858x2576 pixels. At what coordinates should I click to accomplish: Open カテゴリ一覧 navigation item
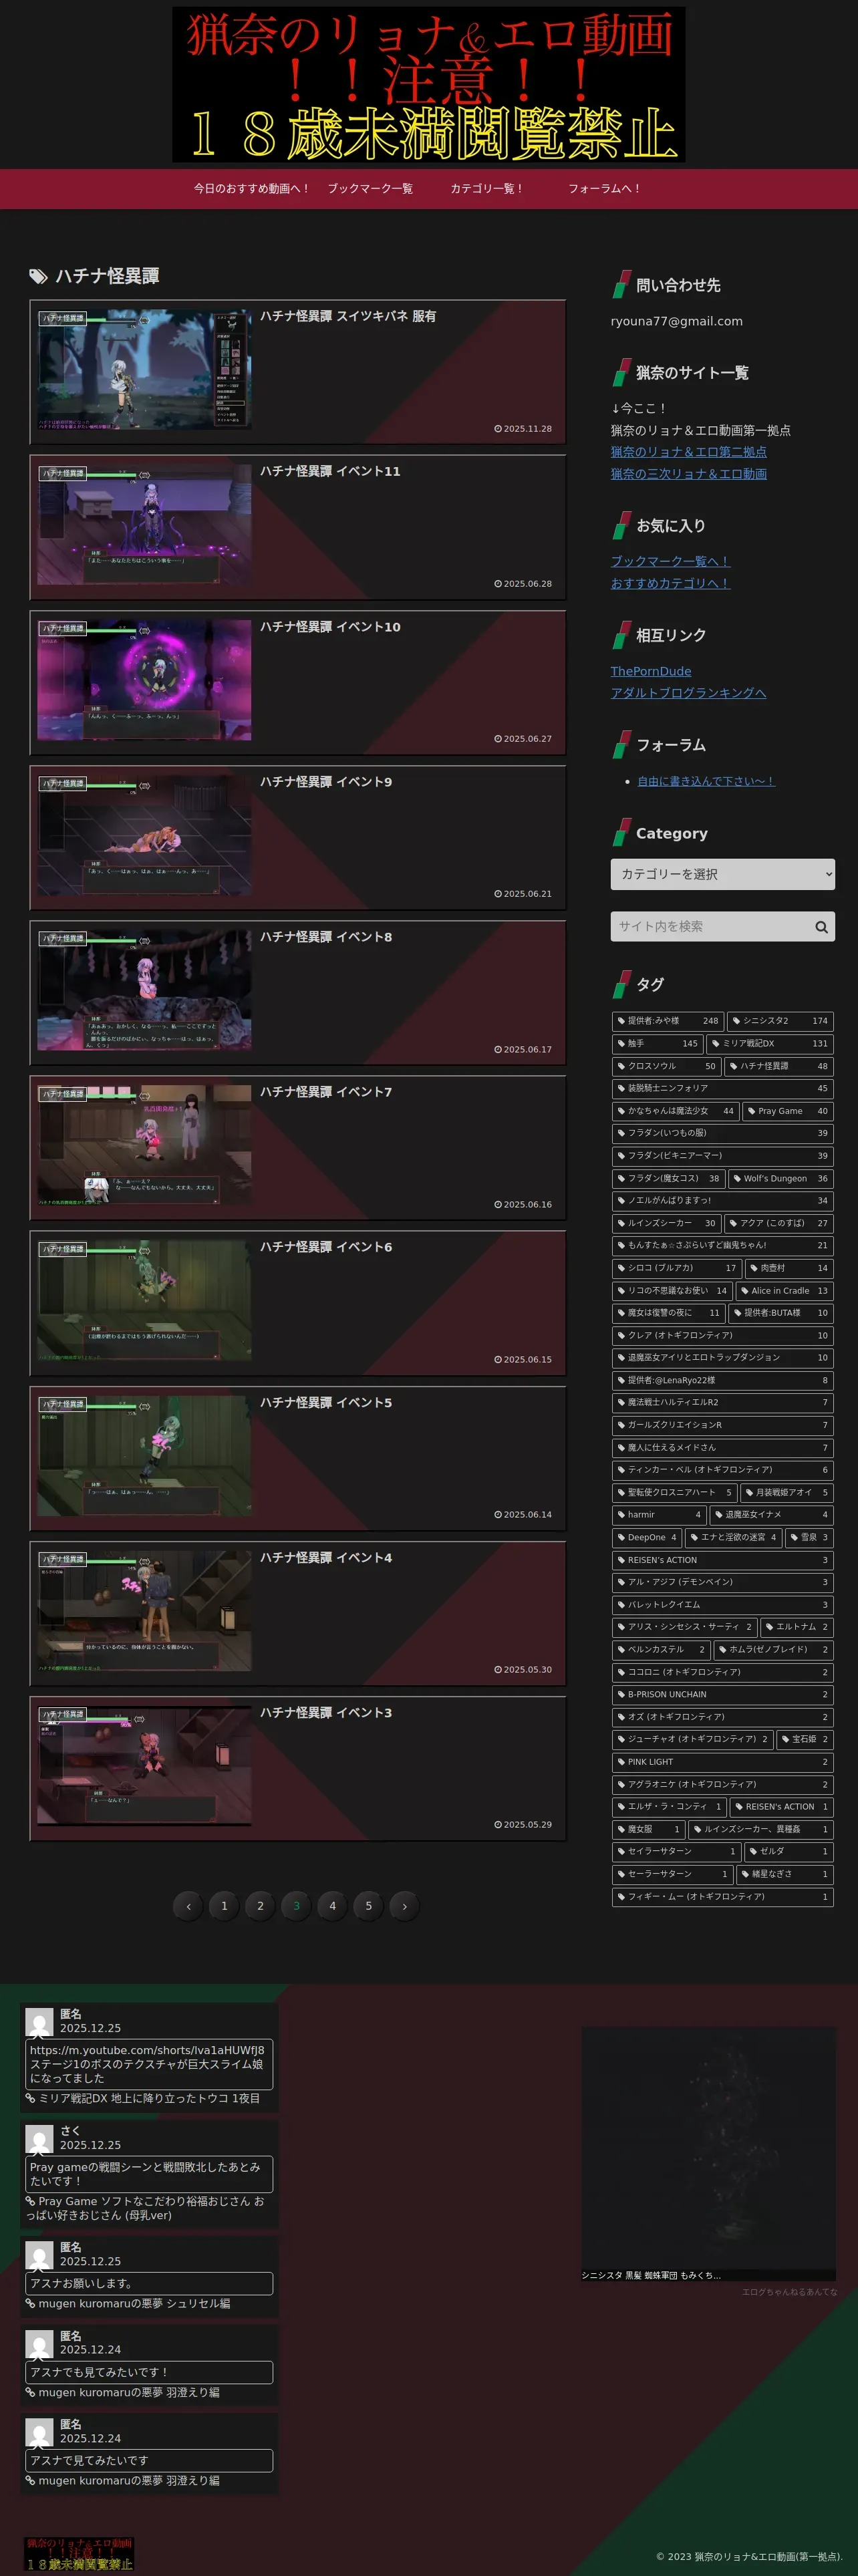tap(486, 188)
